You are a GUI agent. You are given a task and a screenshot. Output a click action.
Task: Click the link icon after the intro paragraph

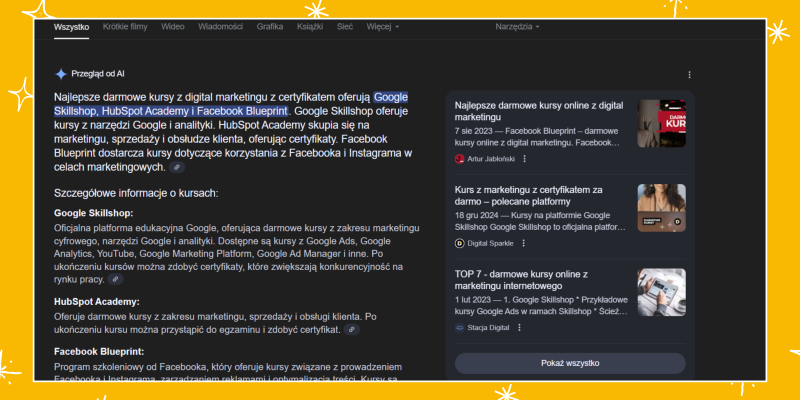[177, 168]
